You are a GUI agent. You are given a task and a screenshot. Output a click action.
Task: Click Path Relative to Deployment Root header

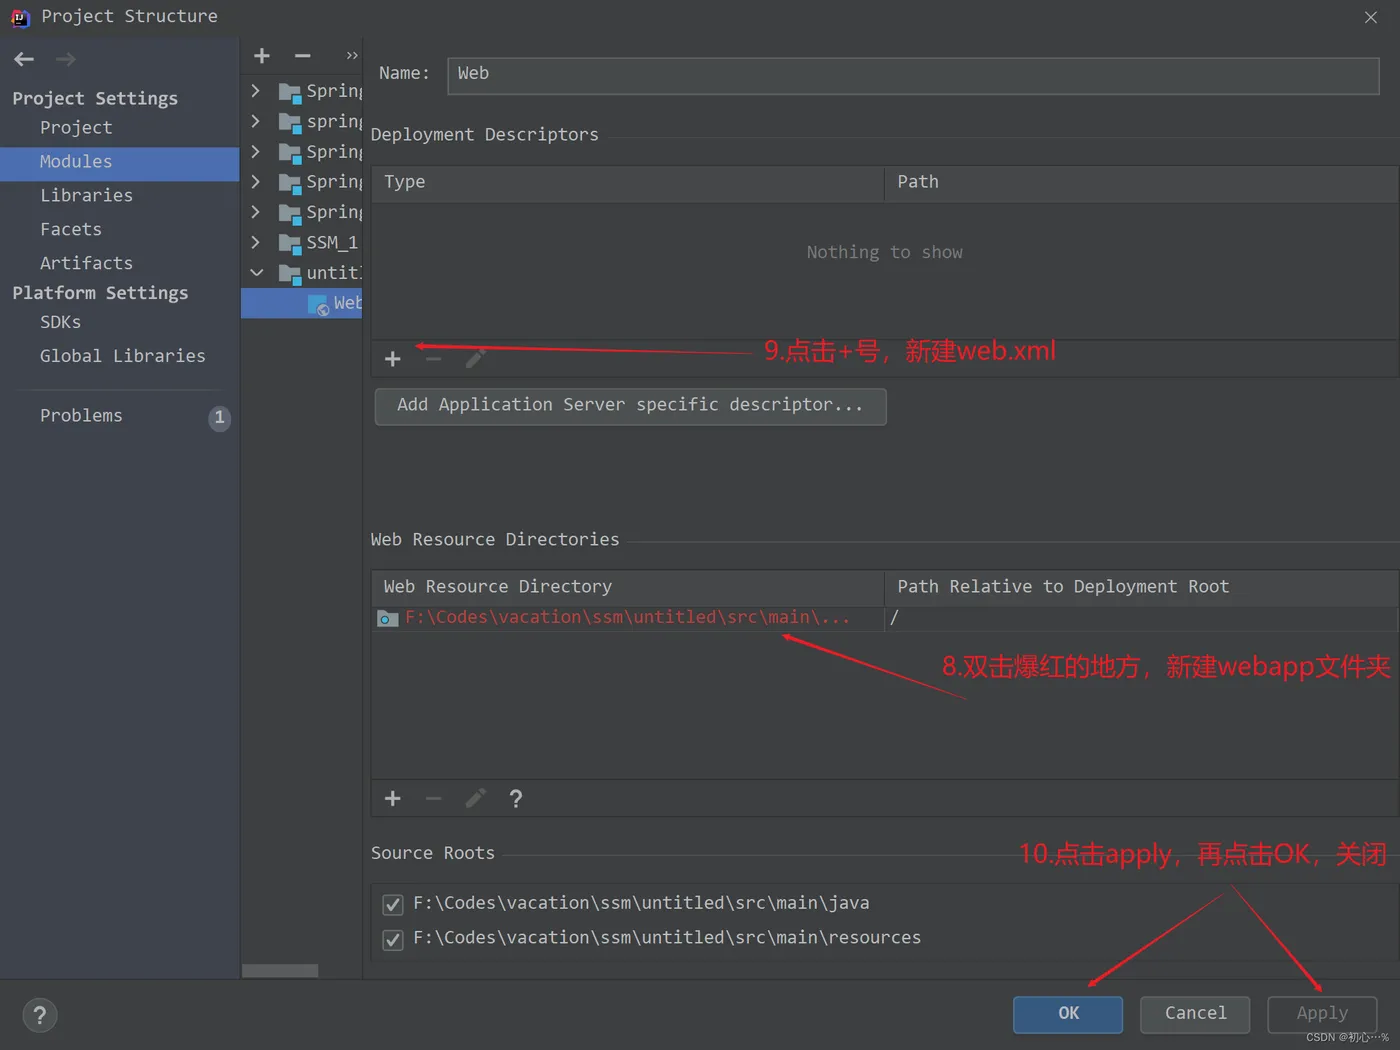pos(1141,587)
